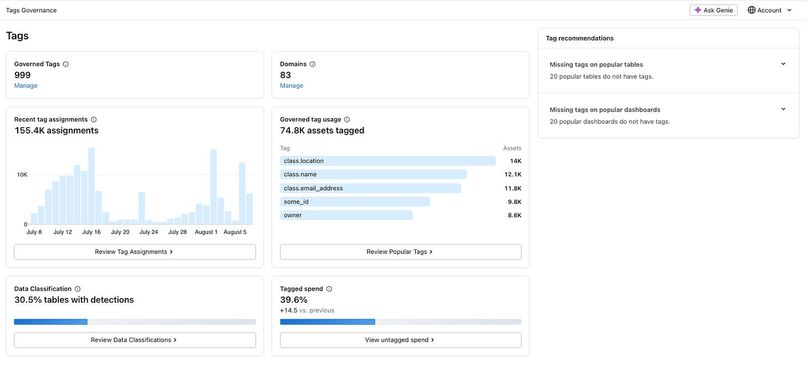Click the owner tag bar

346,215
